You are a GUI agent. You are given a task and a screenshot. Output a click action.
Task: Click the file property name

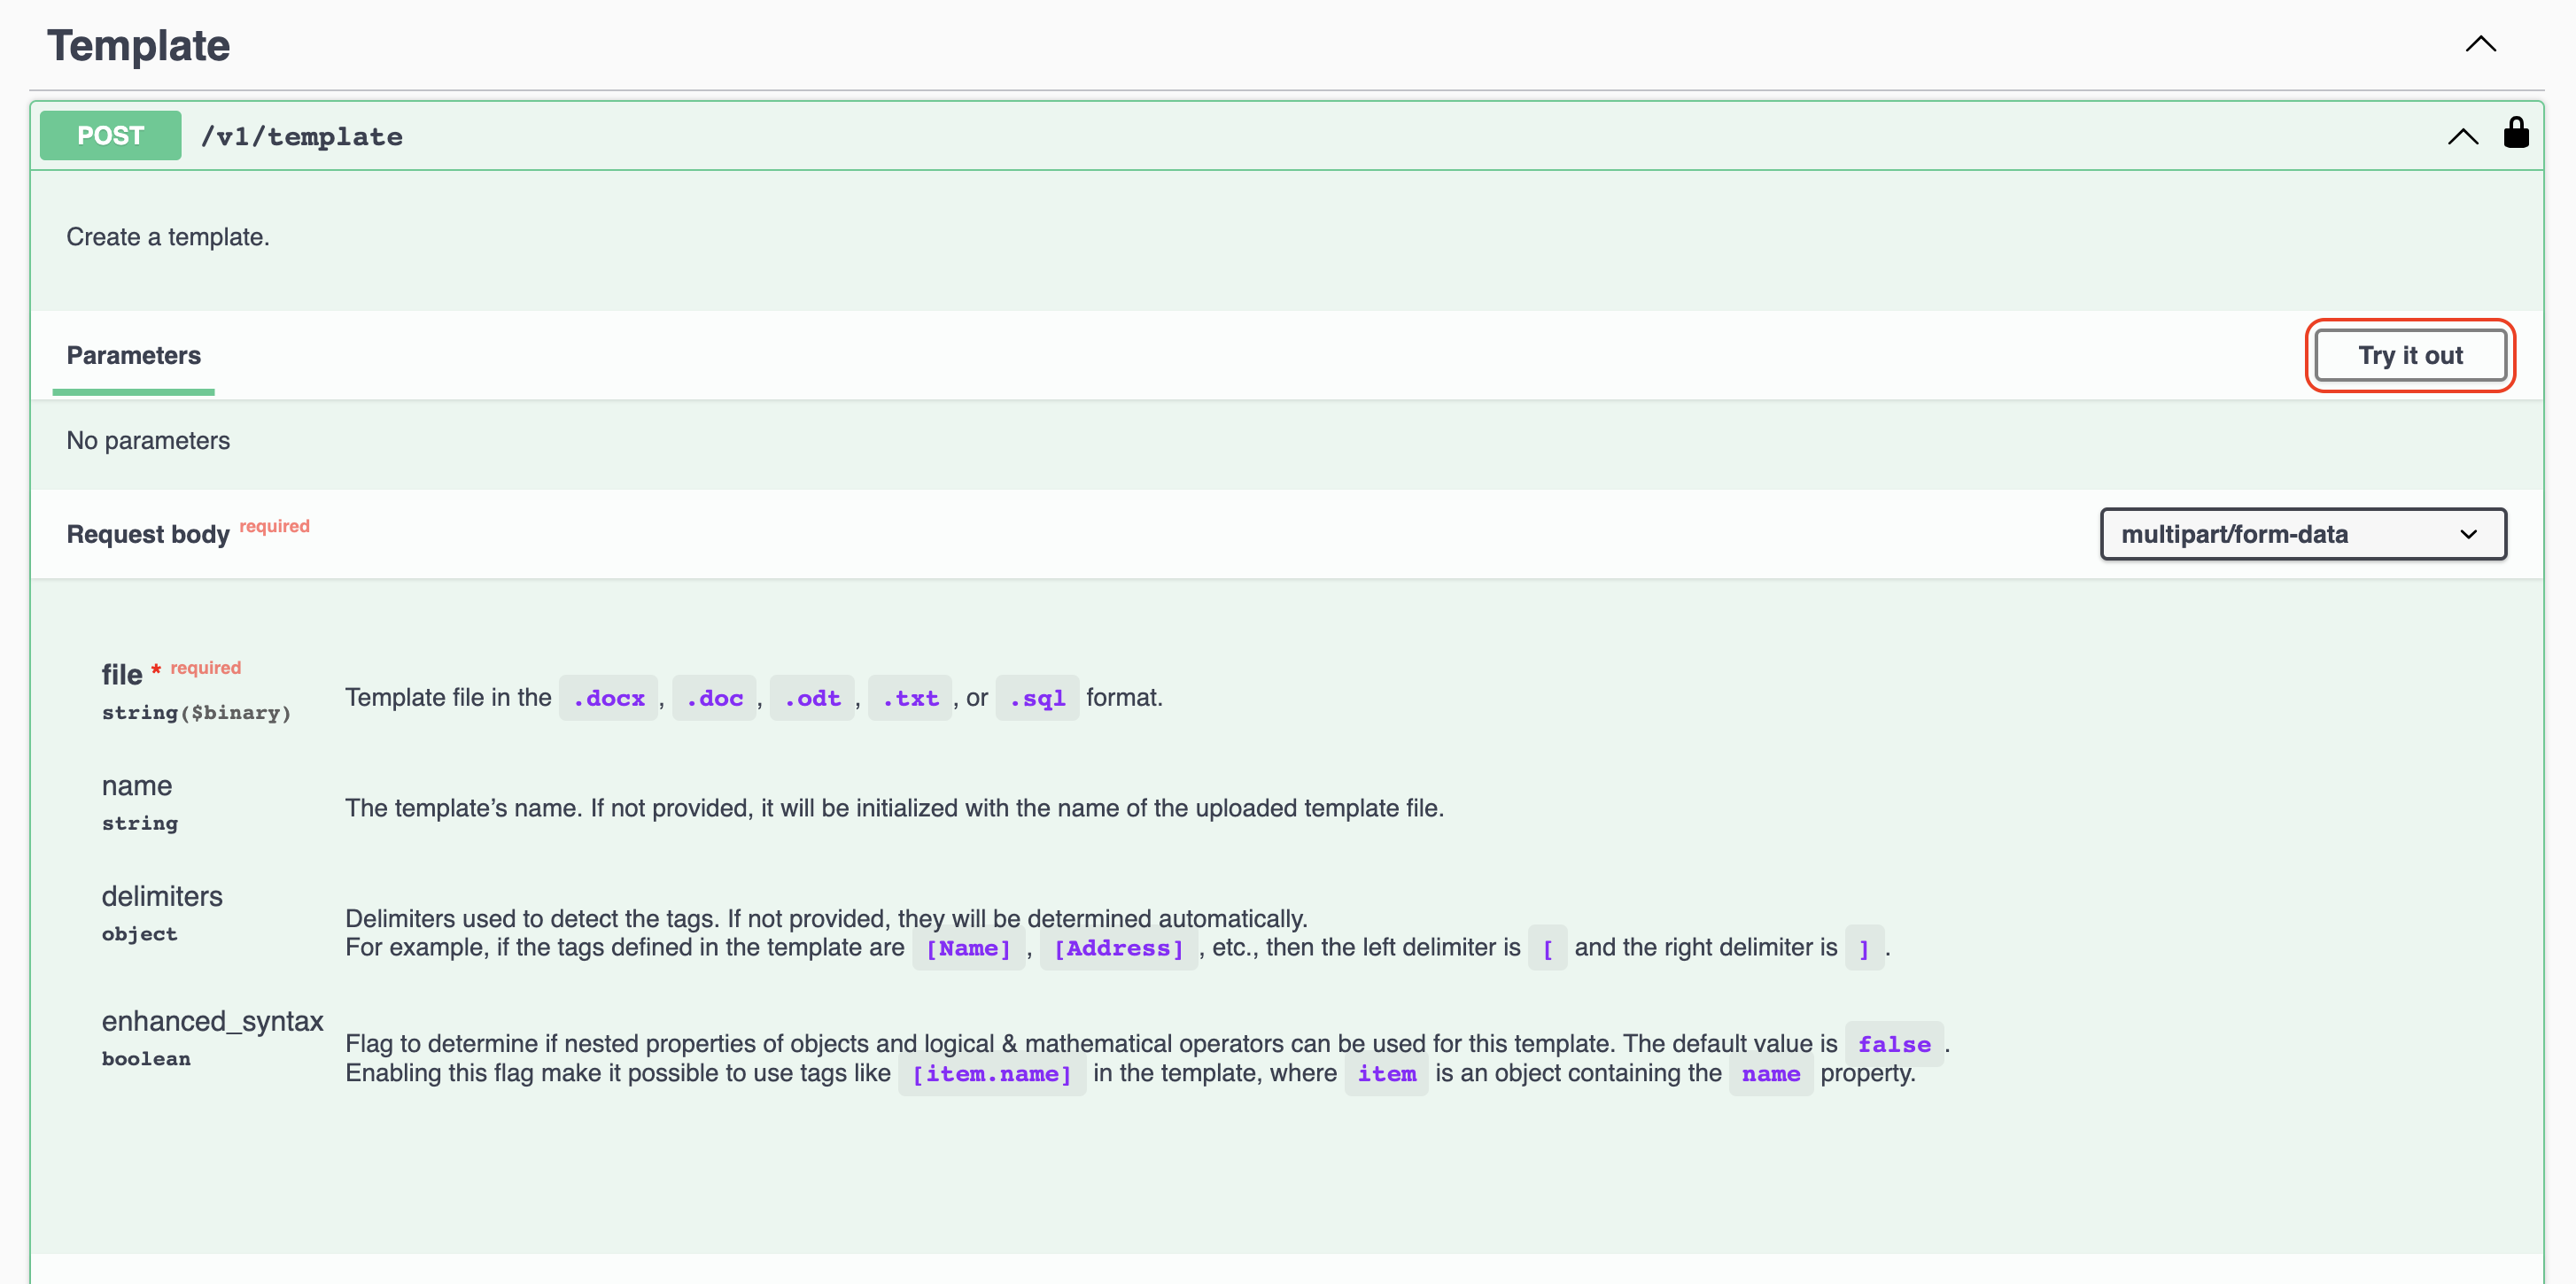coord(121,675)
